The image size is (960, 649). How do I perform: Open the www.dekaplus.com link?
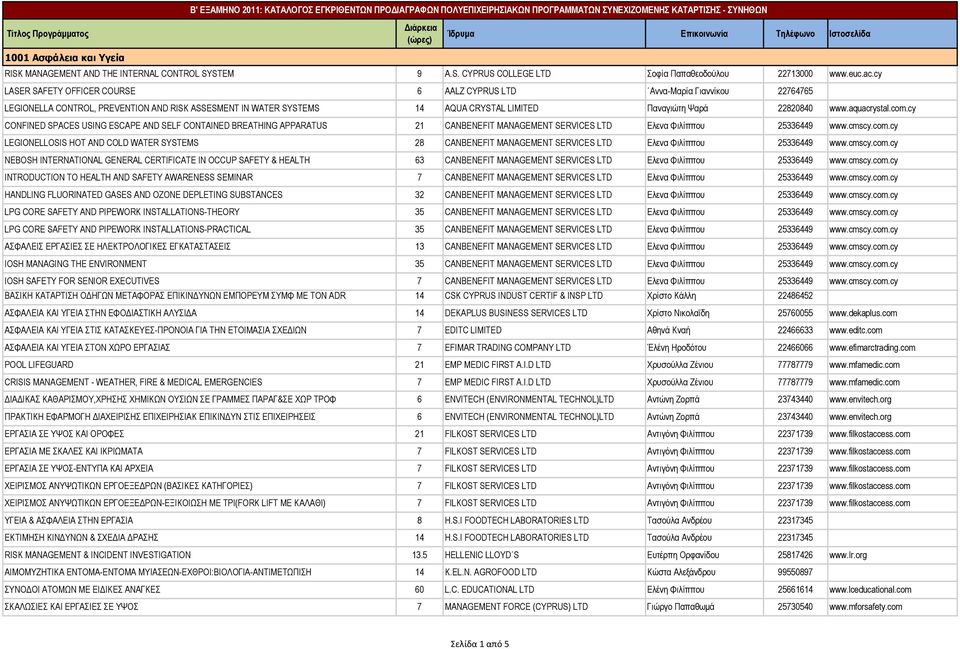click(x=863, y=313)
